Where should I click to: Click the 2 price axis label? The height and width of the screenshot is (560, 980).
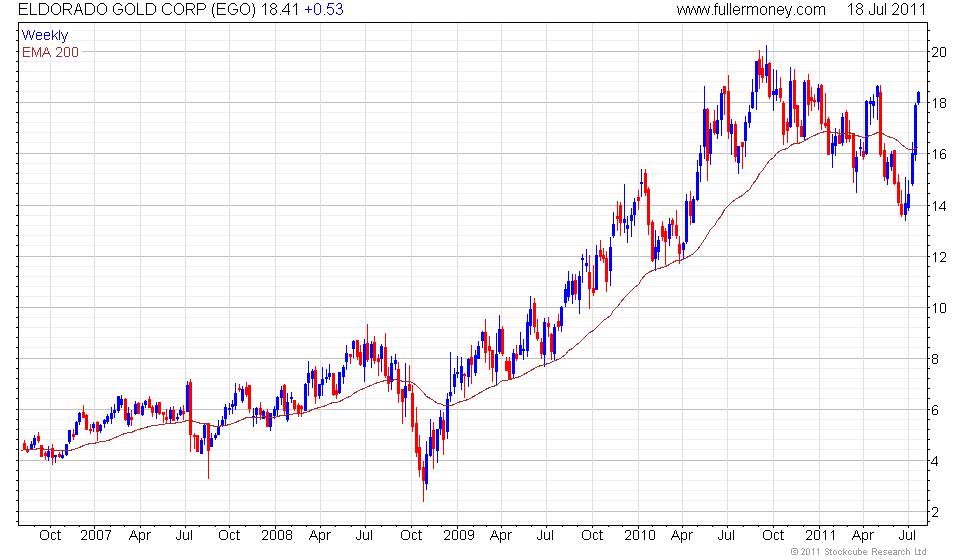(x=935, y=512)
